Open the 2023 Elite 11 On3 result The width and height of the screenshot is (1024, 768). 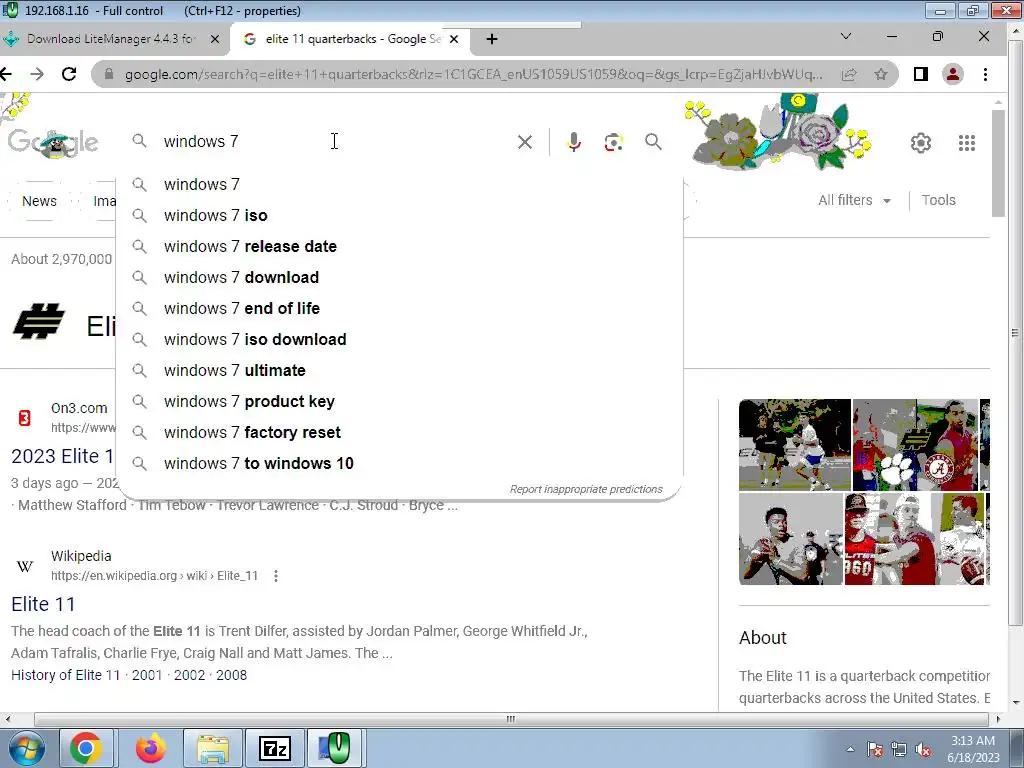[x=63, y=456]
